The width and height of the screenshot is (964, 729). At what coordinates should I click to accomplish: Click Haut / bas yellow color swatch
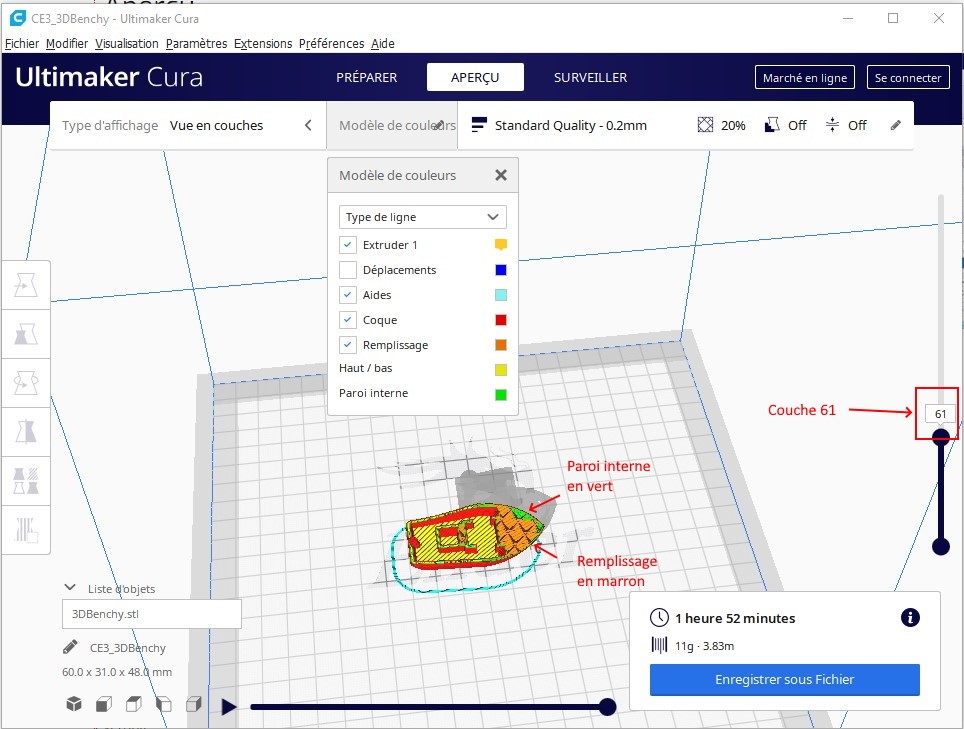coord(500,369)
